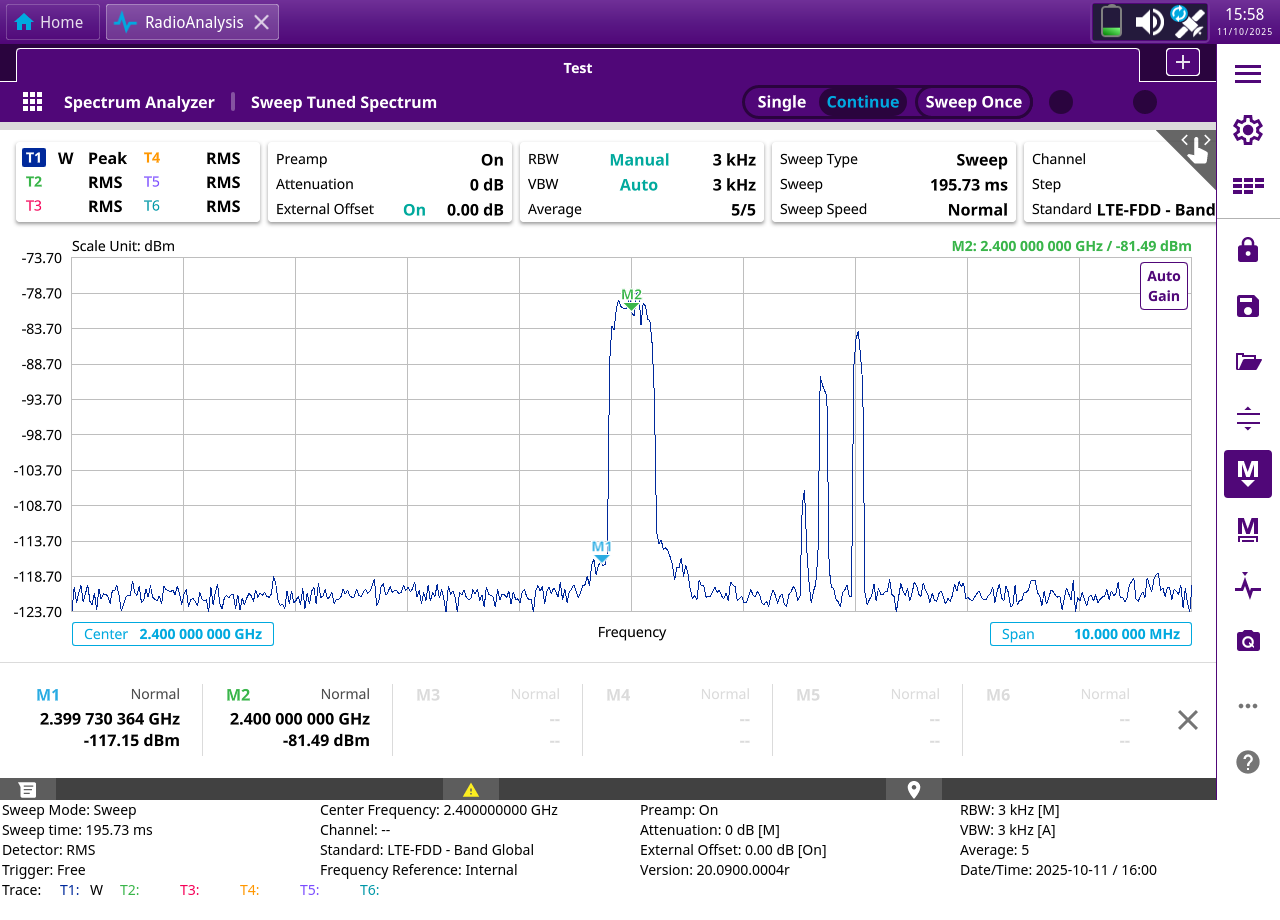
Task: Click the screenshot camera icon
Action: (1247, 641)
